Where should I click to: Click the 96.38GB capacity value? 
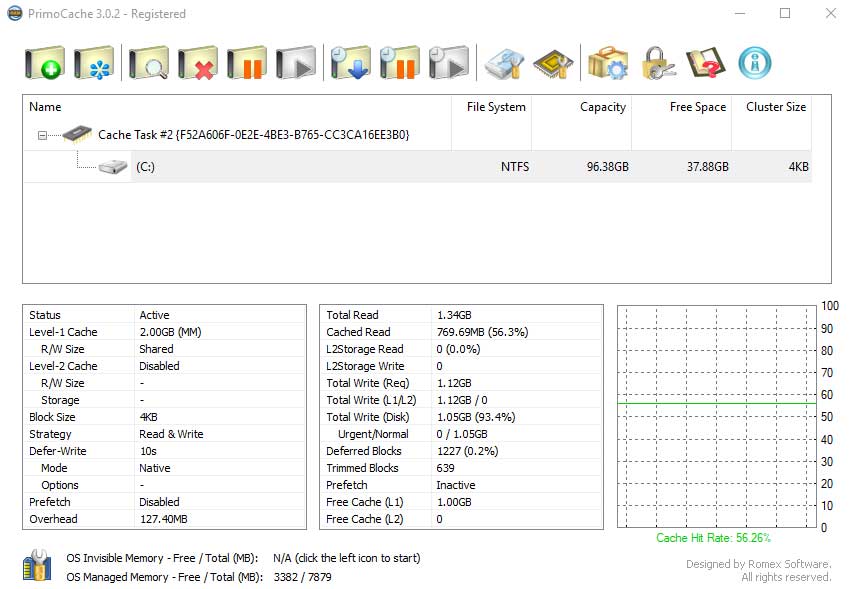click(x=607, y=167)
